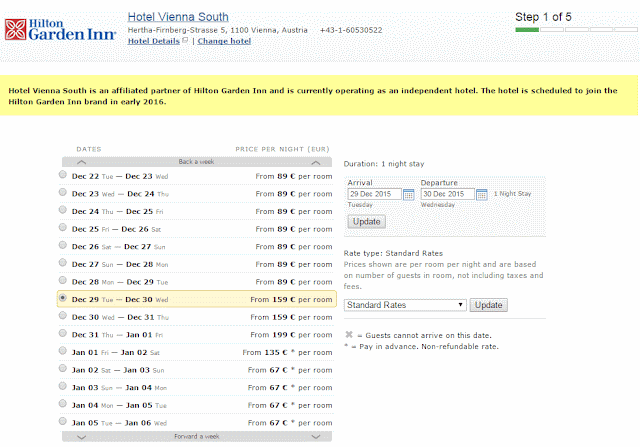Click the 'Rate type: Standard Rates' text
Viewport: 640px width, 447px height.
pyautogui.click(x=393, y=253)
